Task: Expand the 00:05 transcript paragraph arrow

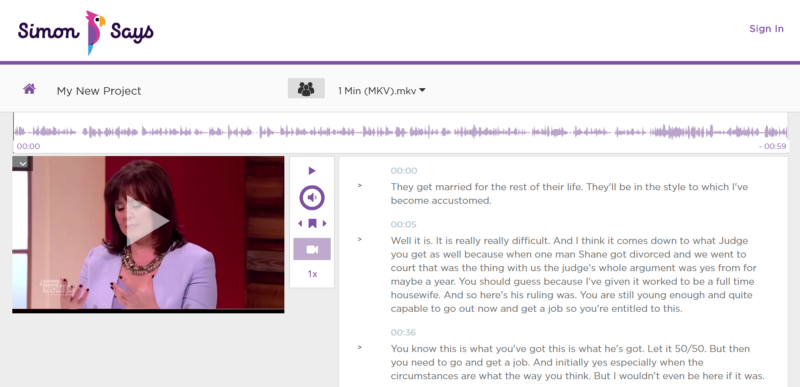Action: pos(360,239)
